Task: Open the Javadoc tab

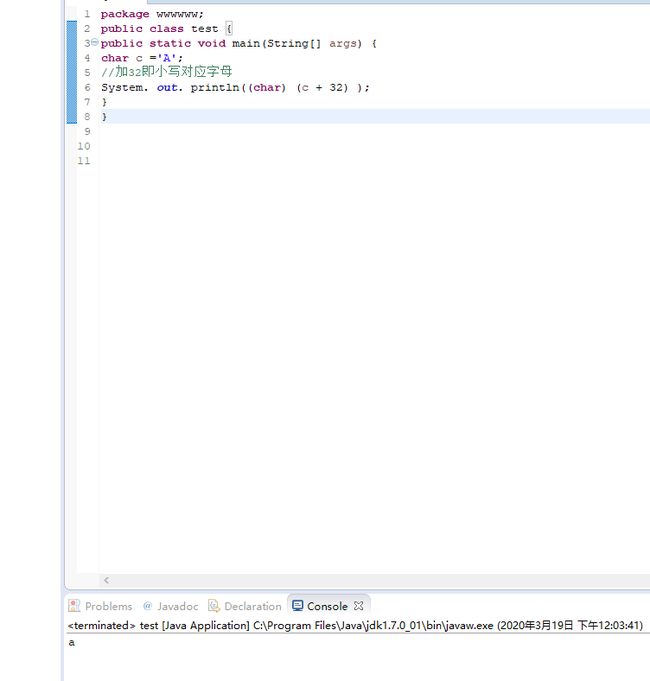Action: click(171, 606)
